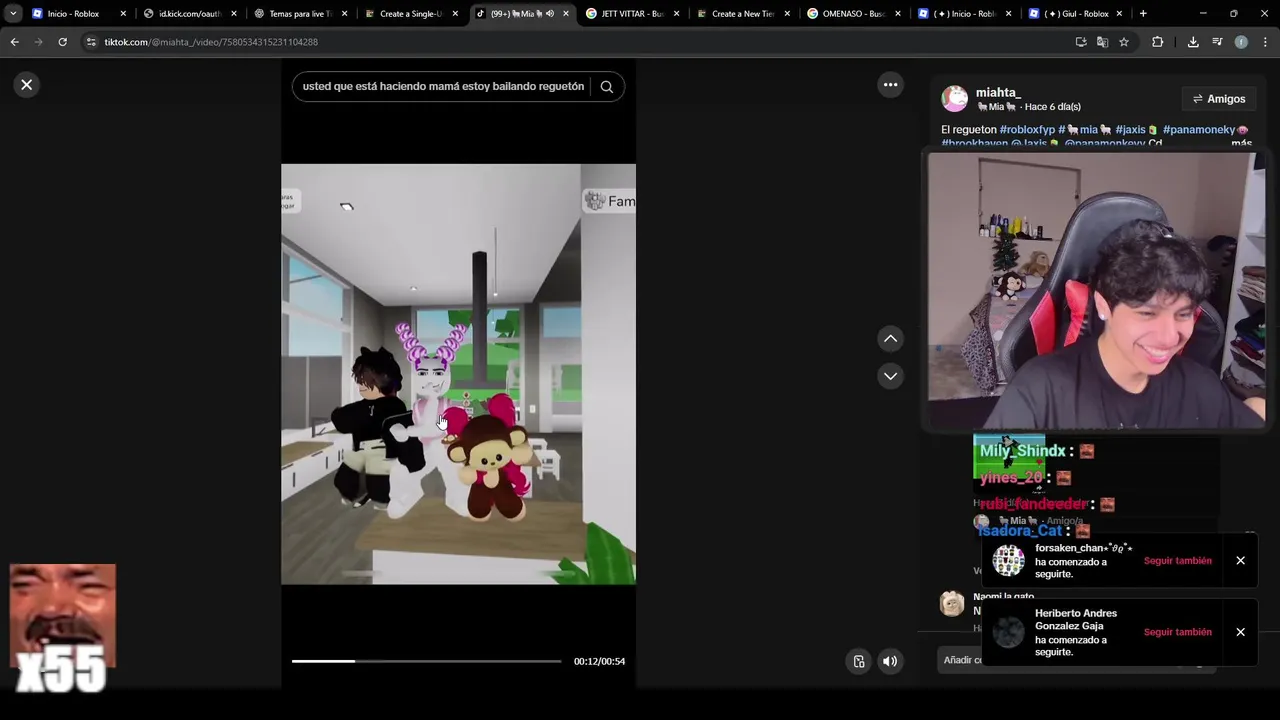Screen dimensions: 1280x720
Task: Dismiss the forsaken_chan follow notification
Action: [1240, 561]
